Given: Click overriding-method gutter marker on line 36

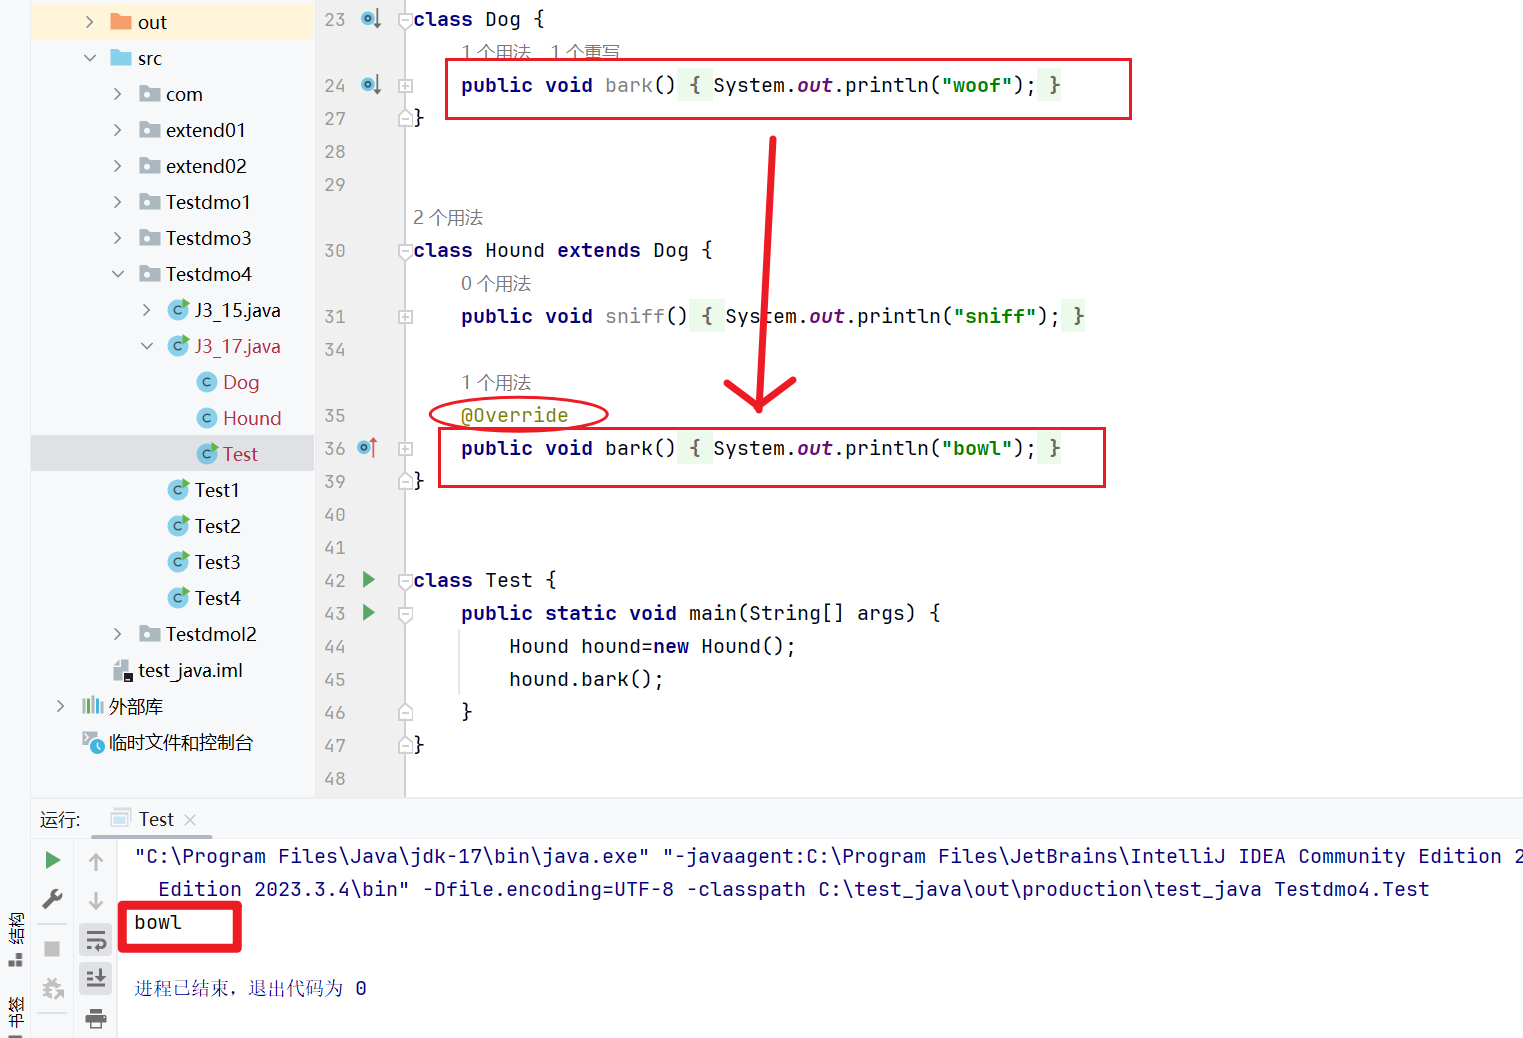Looking at the screenshot, I should pos(368,448).
